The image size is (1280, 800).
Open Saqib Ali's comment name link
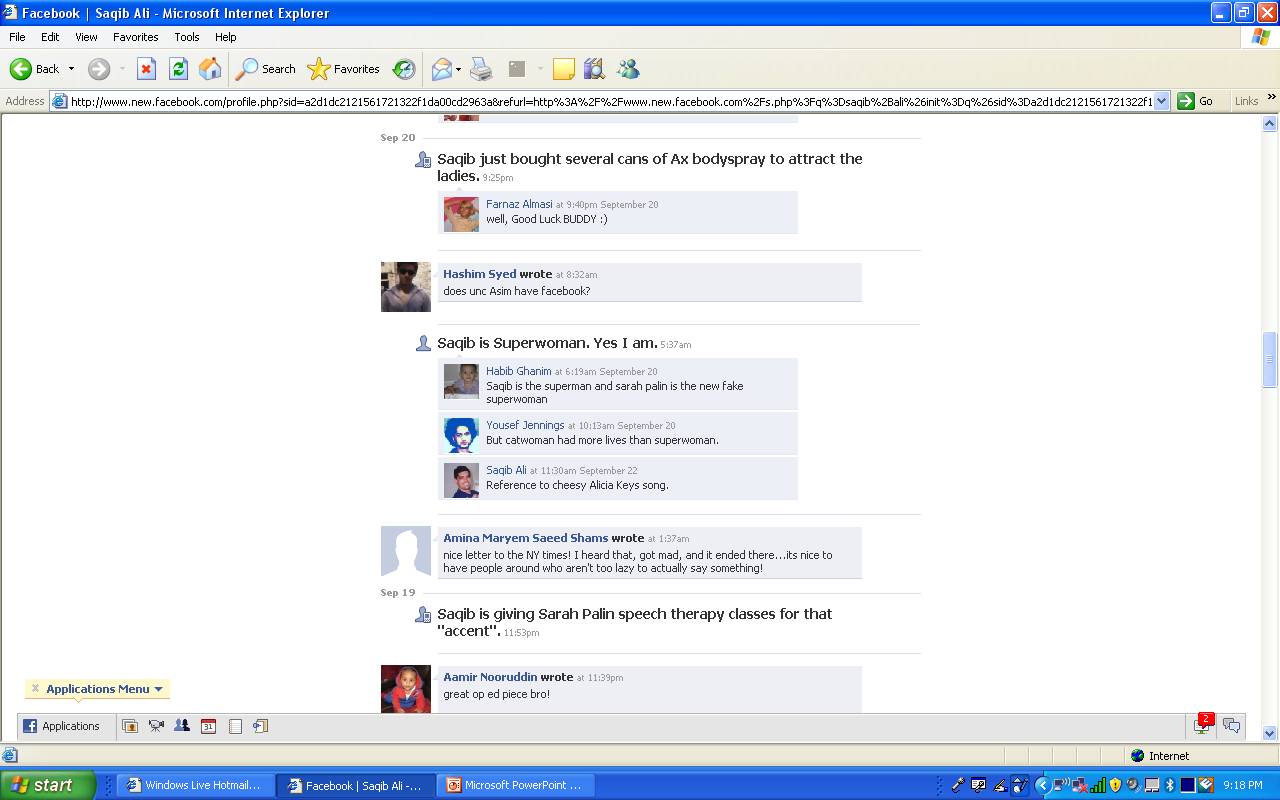tap(506, 470)
